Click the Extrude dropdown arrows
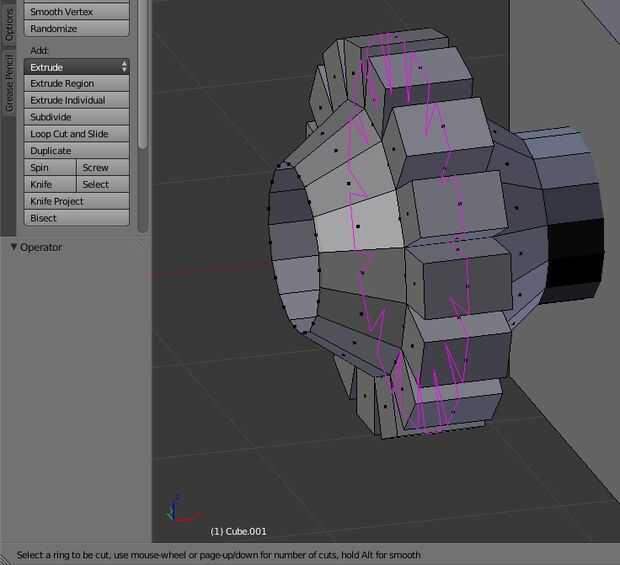 tap(124, 67)
